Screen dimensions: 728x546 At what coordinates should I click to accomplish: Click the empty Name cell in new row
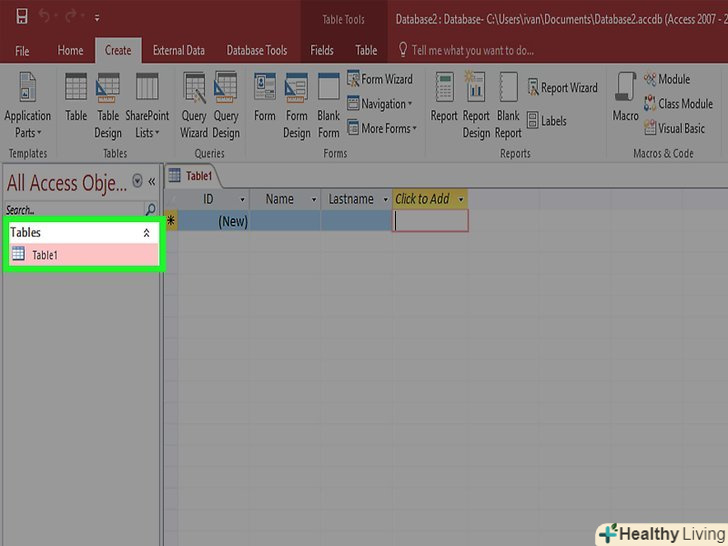(x=285, y=221)
